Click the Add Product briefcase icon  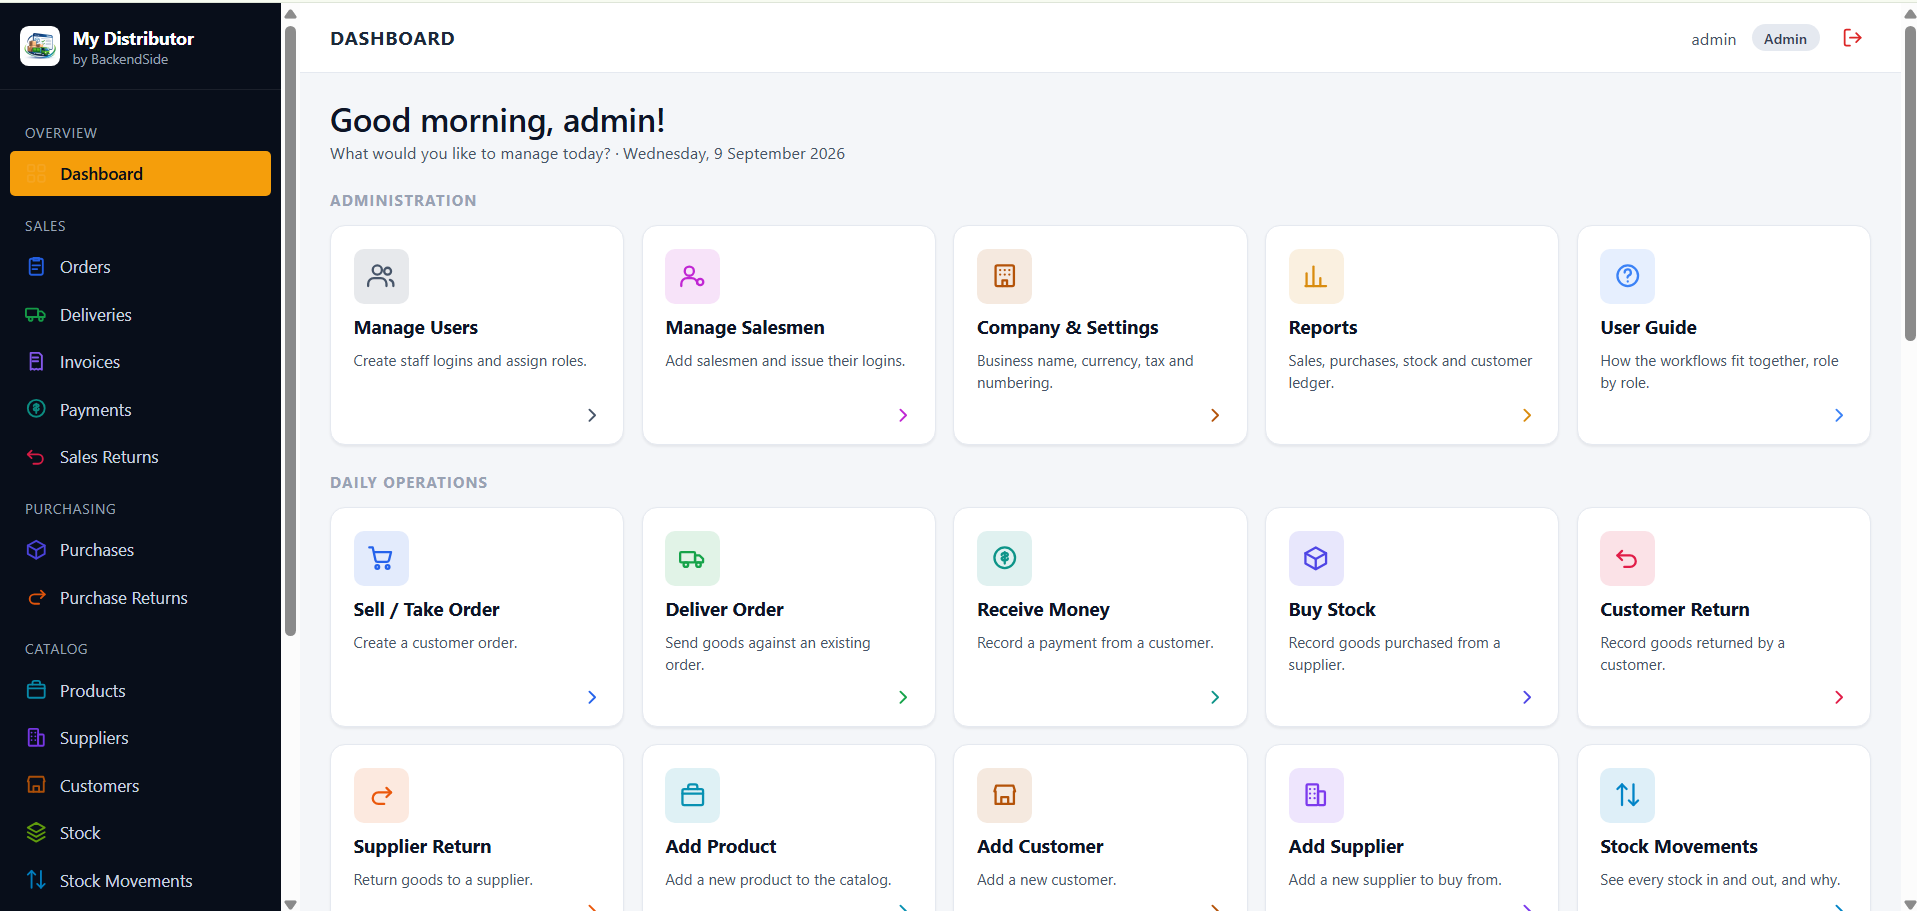pyautogui.click(x=692, y=795)
